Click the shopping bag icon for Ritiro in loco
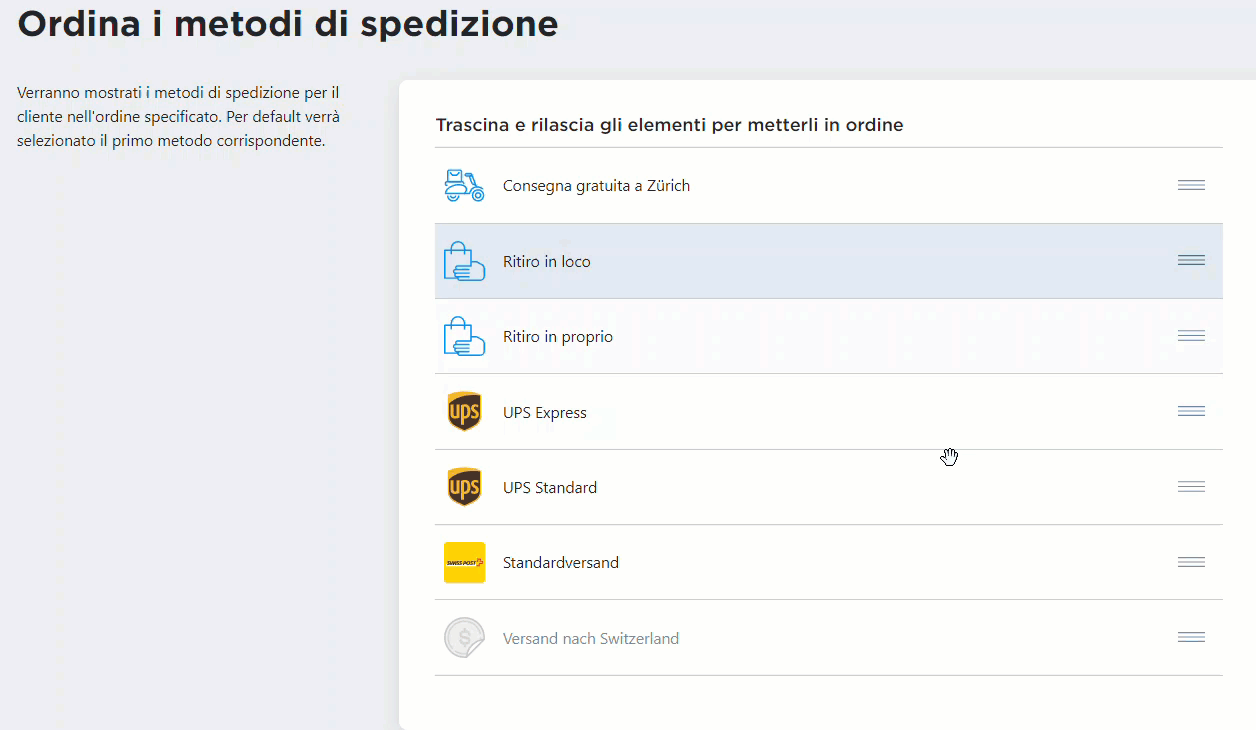The image size is (1256, 730). pyautogui.click(x=464, y=261)
